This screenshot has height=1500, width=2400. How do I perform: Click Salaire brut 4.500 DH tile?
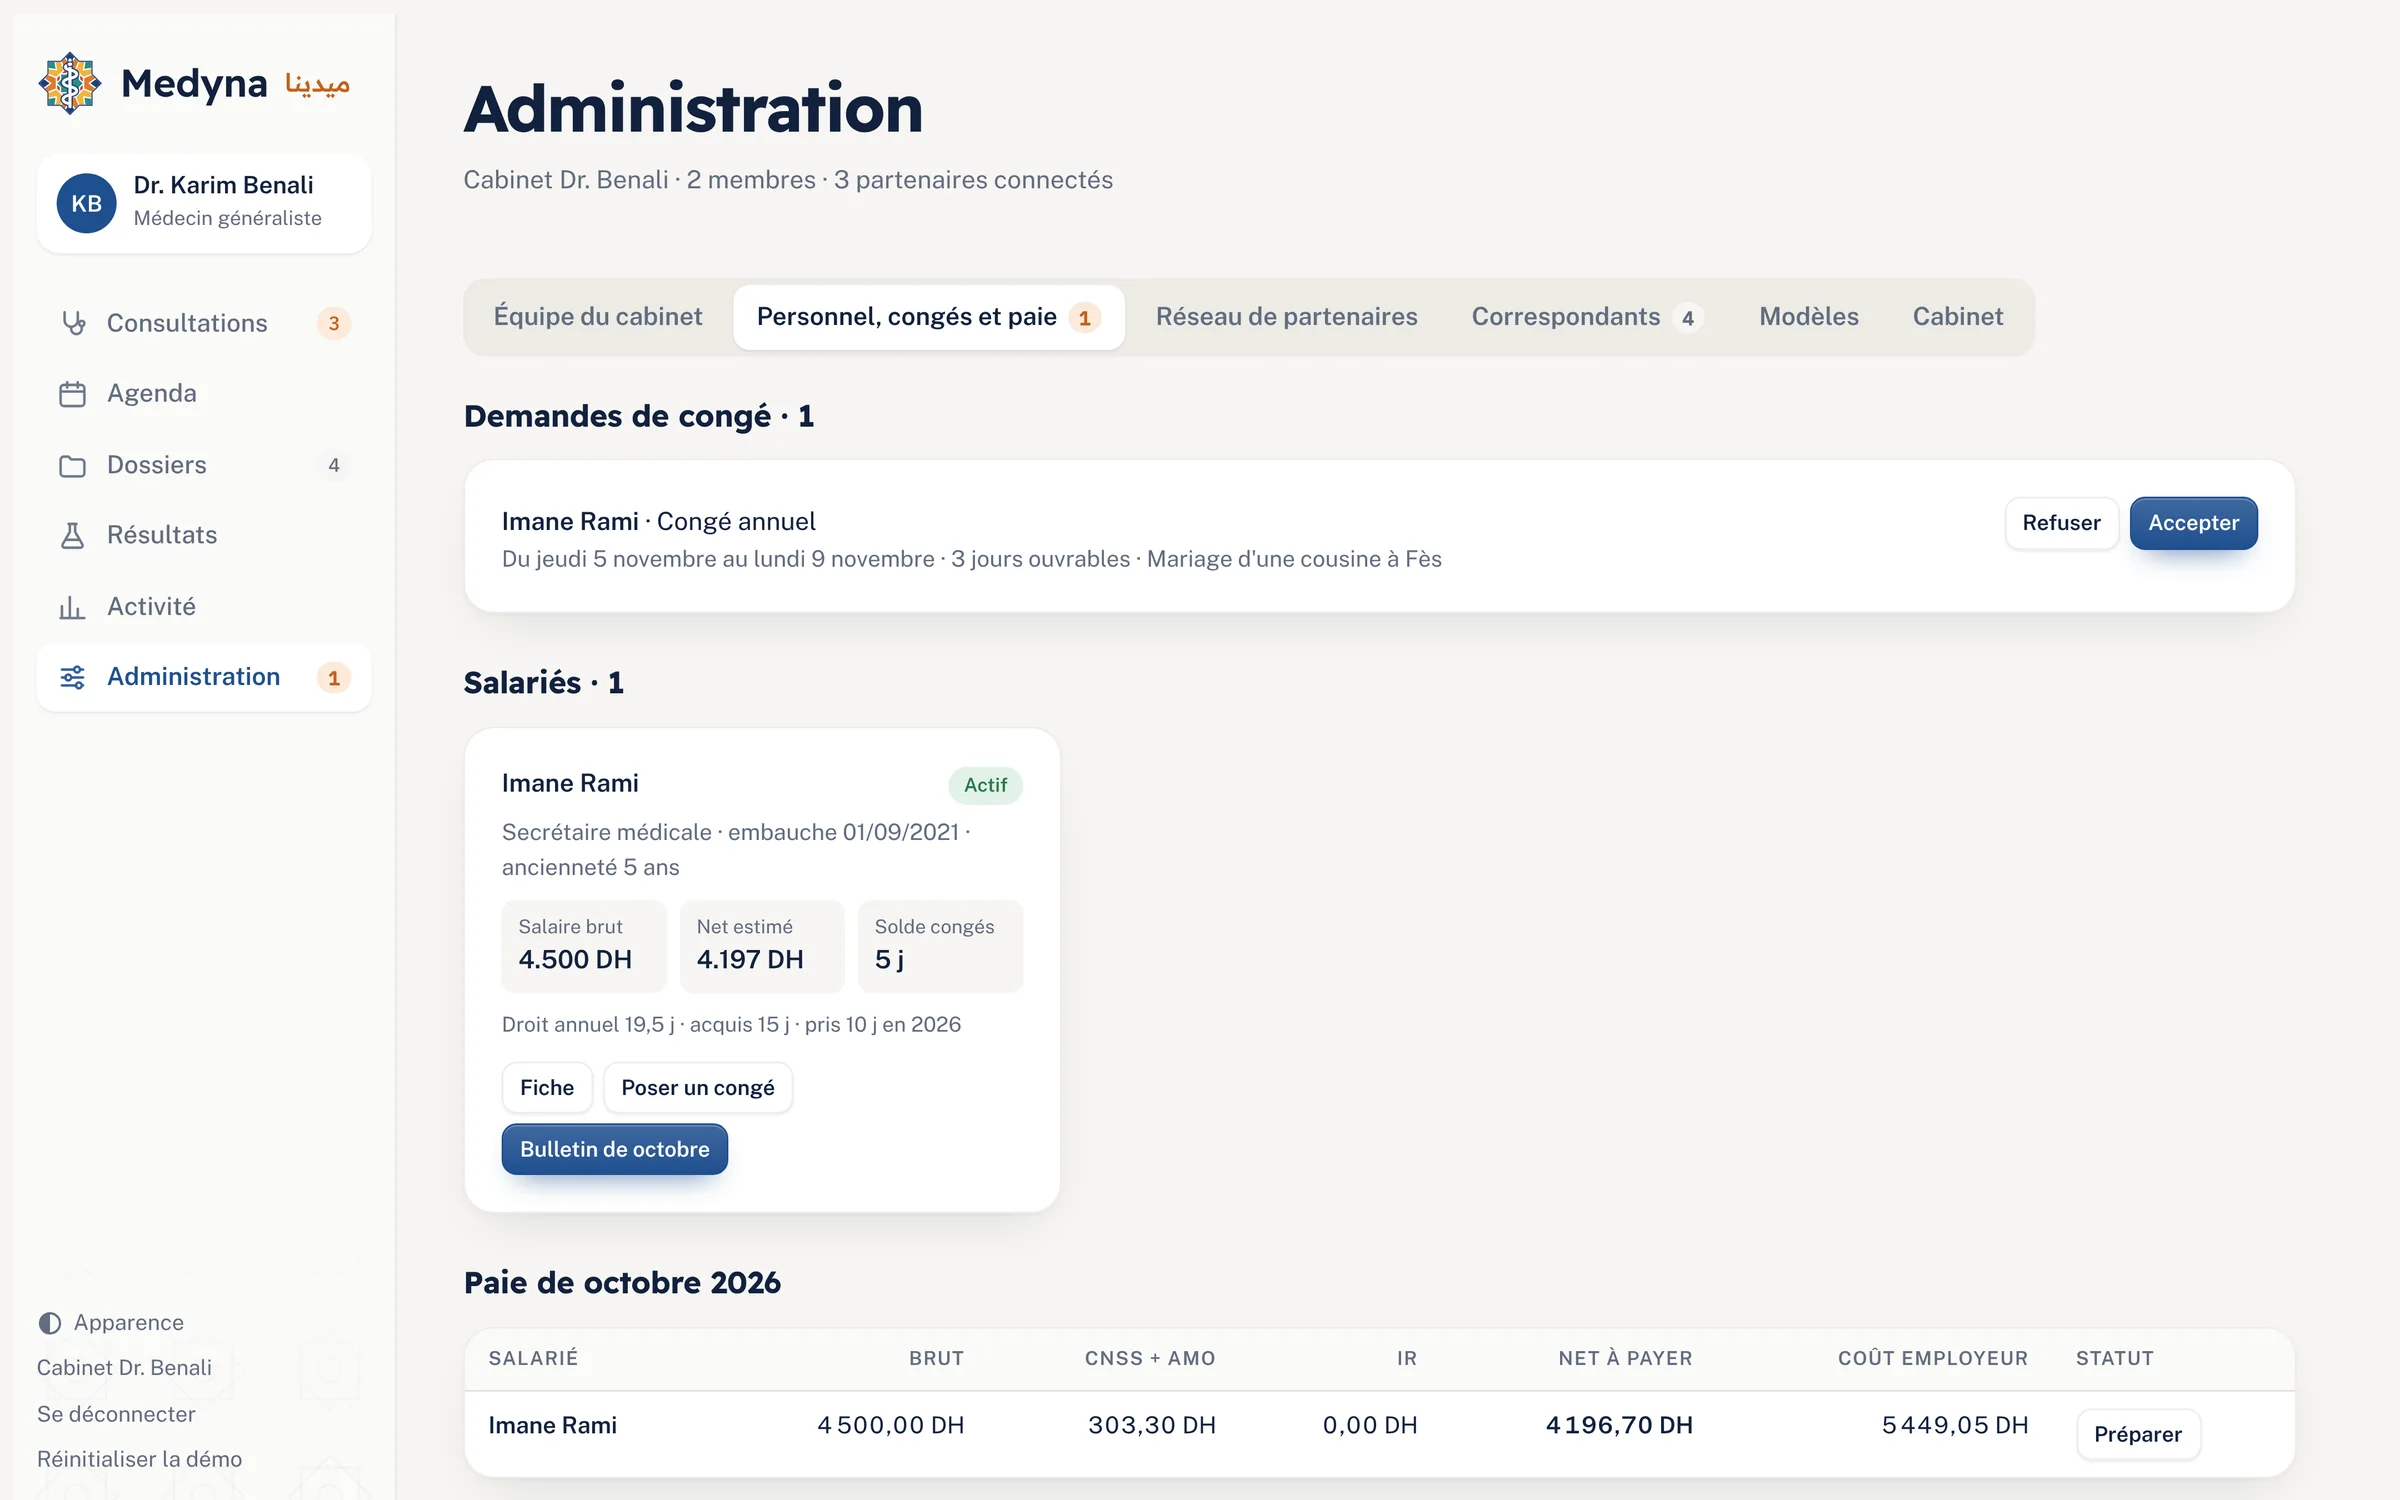(x=584, y=946)
